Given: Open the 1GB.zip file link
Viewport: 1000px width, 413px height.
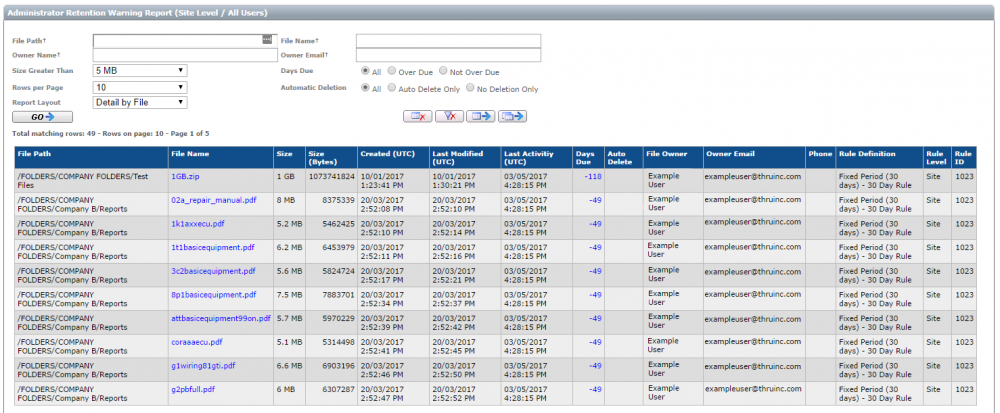Looking at the screenshot, I should [185, 176].
